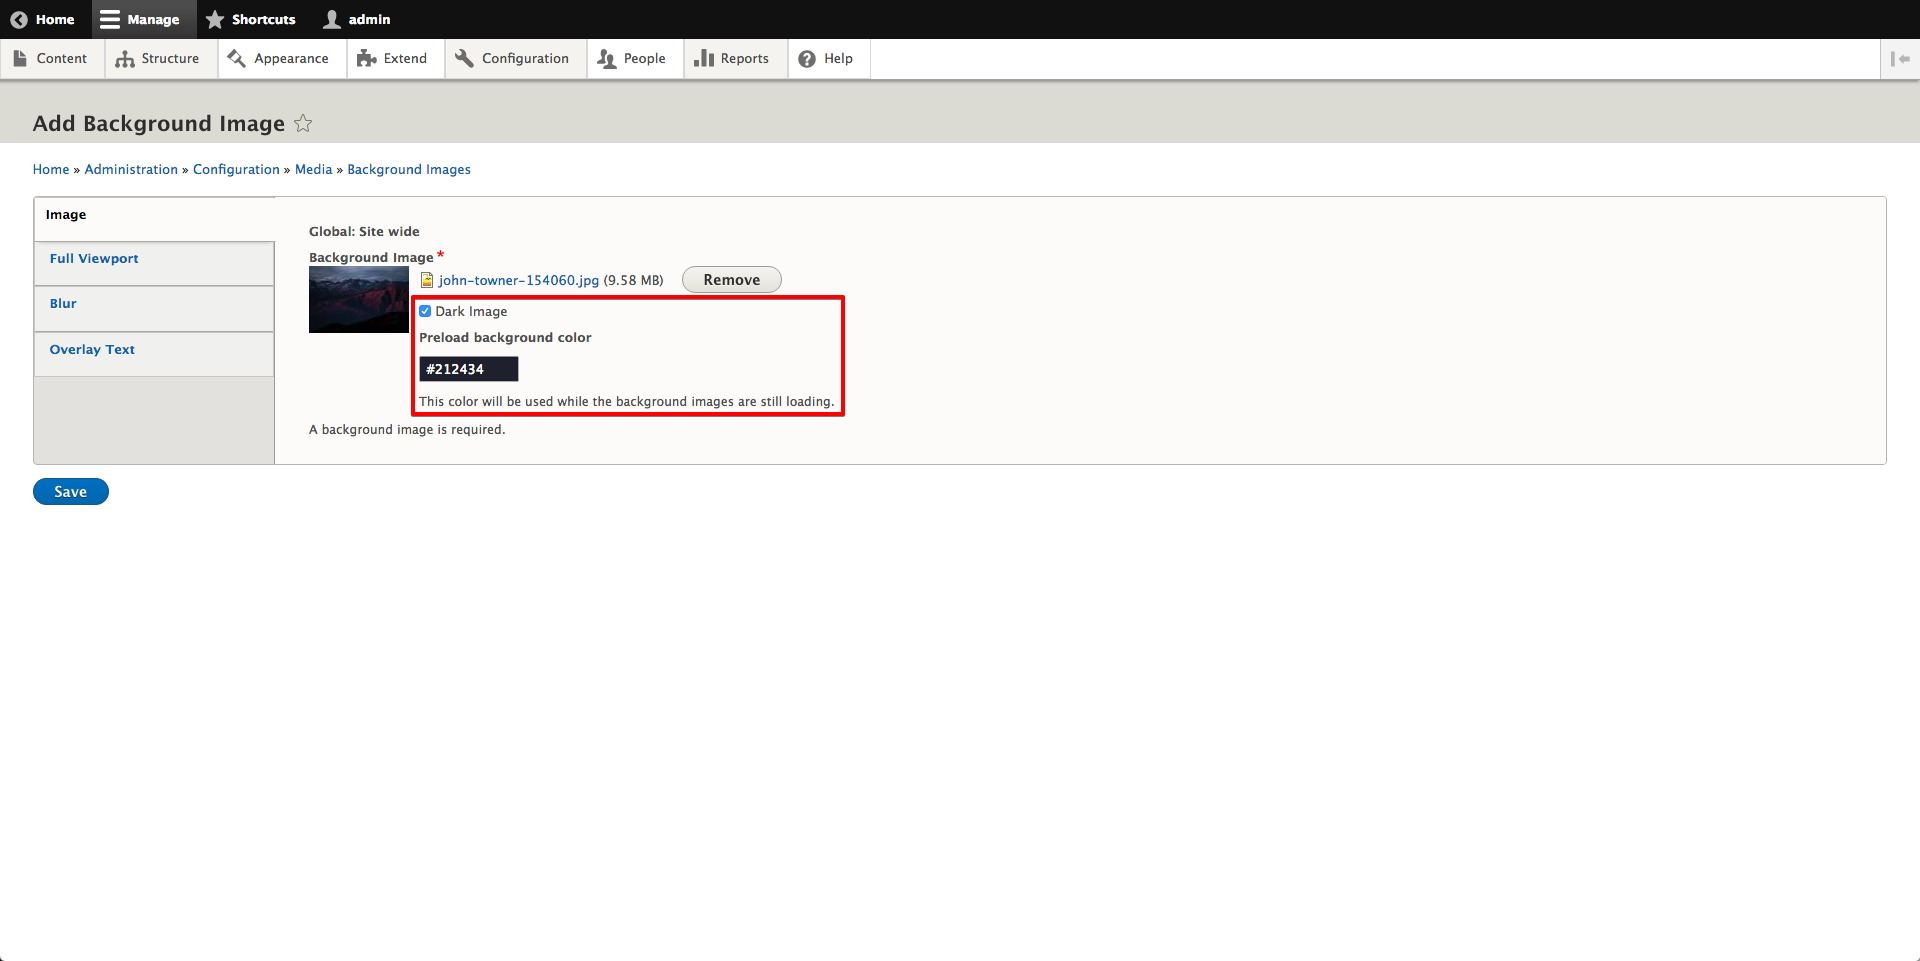
Task: Click the Configuration wrench icon
Action: click(x=464, y=59)
